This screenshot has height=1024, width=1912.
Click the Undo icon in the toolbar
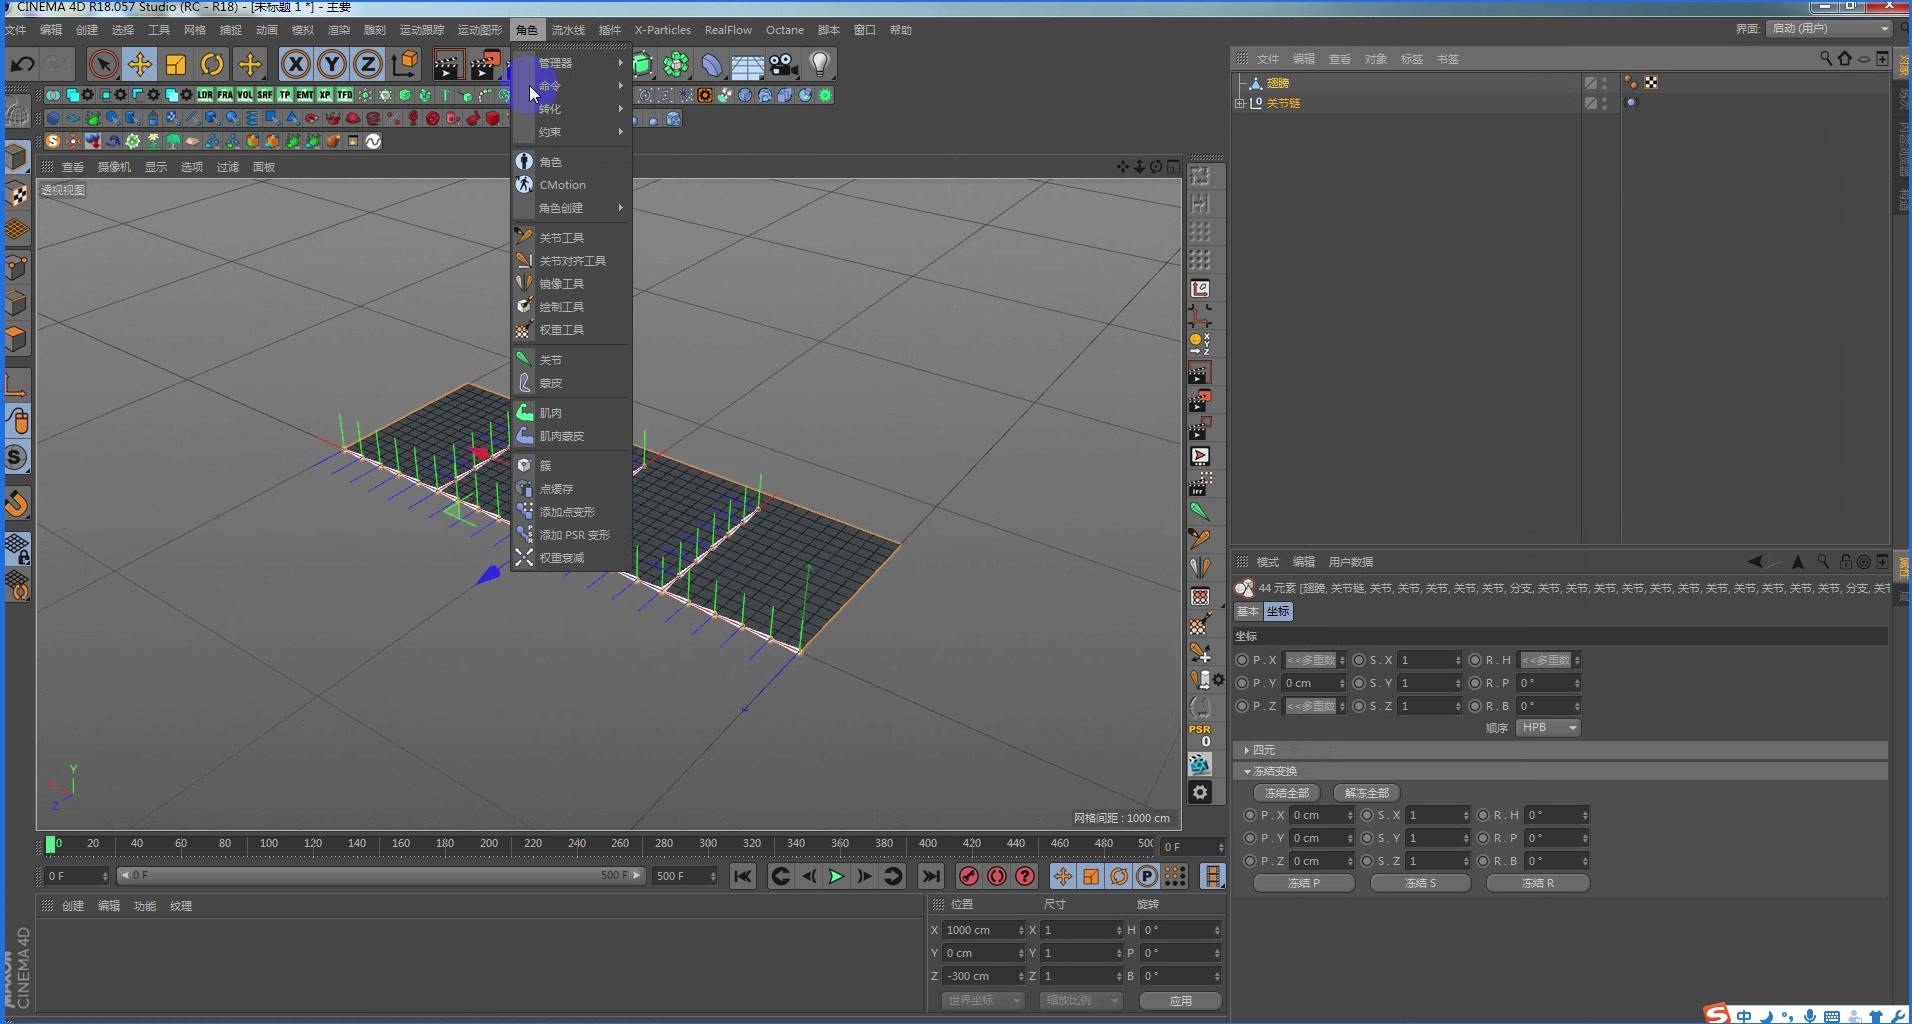pos(22,64)
